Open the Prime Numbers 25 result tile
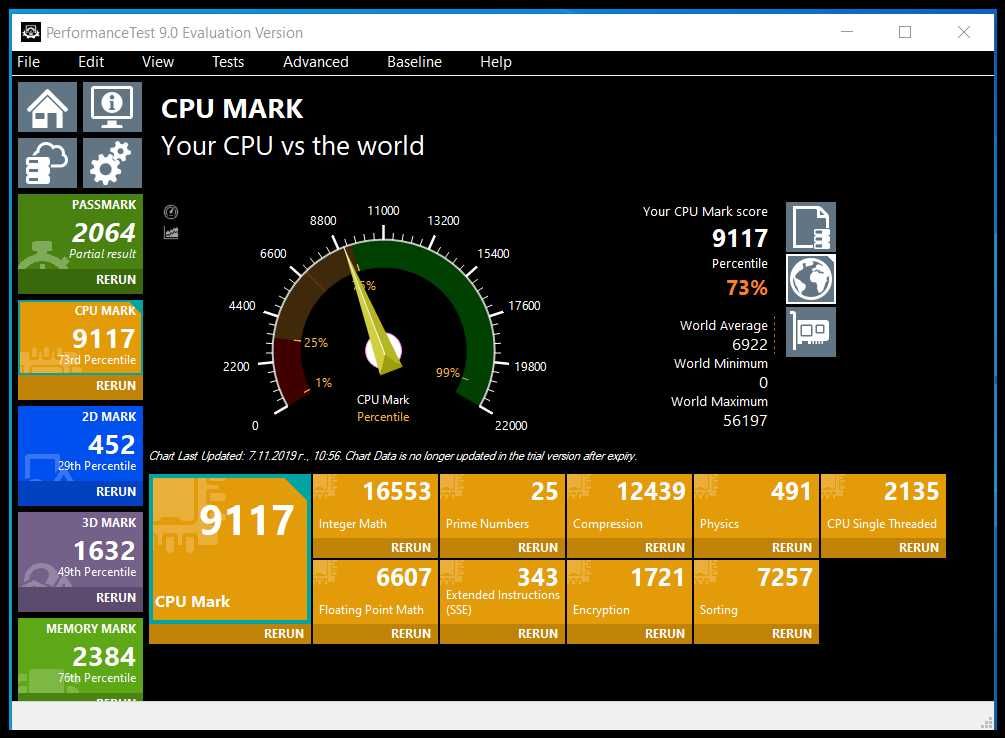The width and height of the screenshot is (1005, 738). pyautogui.click(x=502, y=507)
